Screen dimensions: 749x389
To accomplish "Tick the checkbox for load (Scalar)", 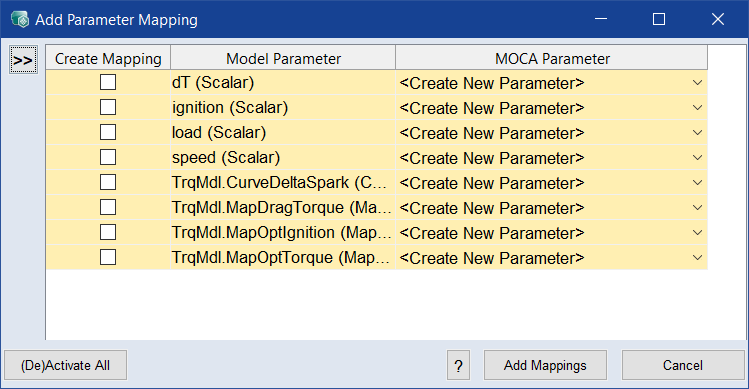I will click(x=108, y=132).
